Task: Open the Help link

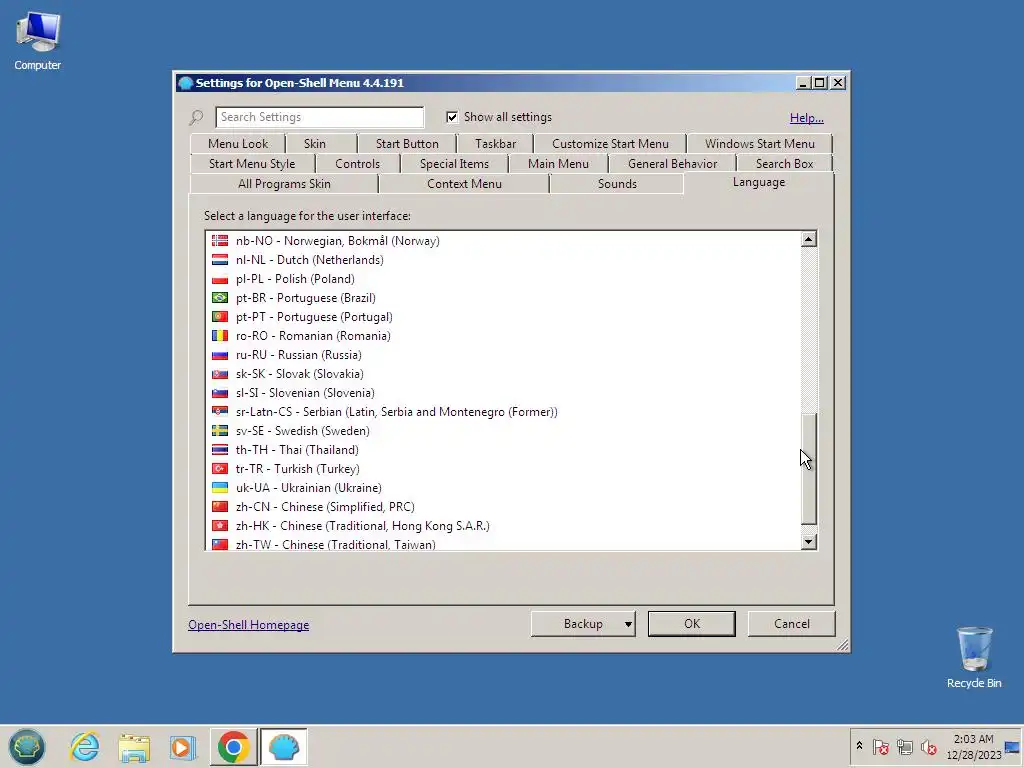Action: point(807,118)
